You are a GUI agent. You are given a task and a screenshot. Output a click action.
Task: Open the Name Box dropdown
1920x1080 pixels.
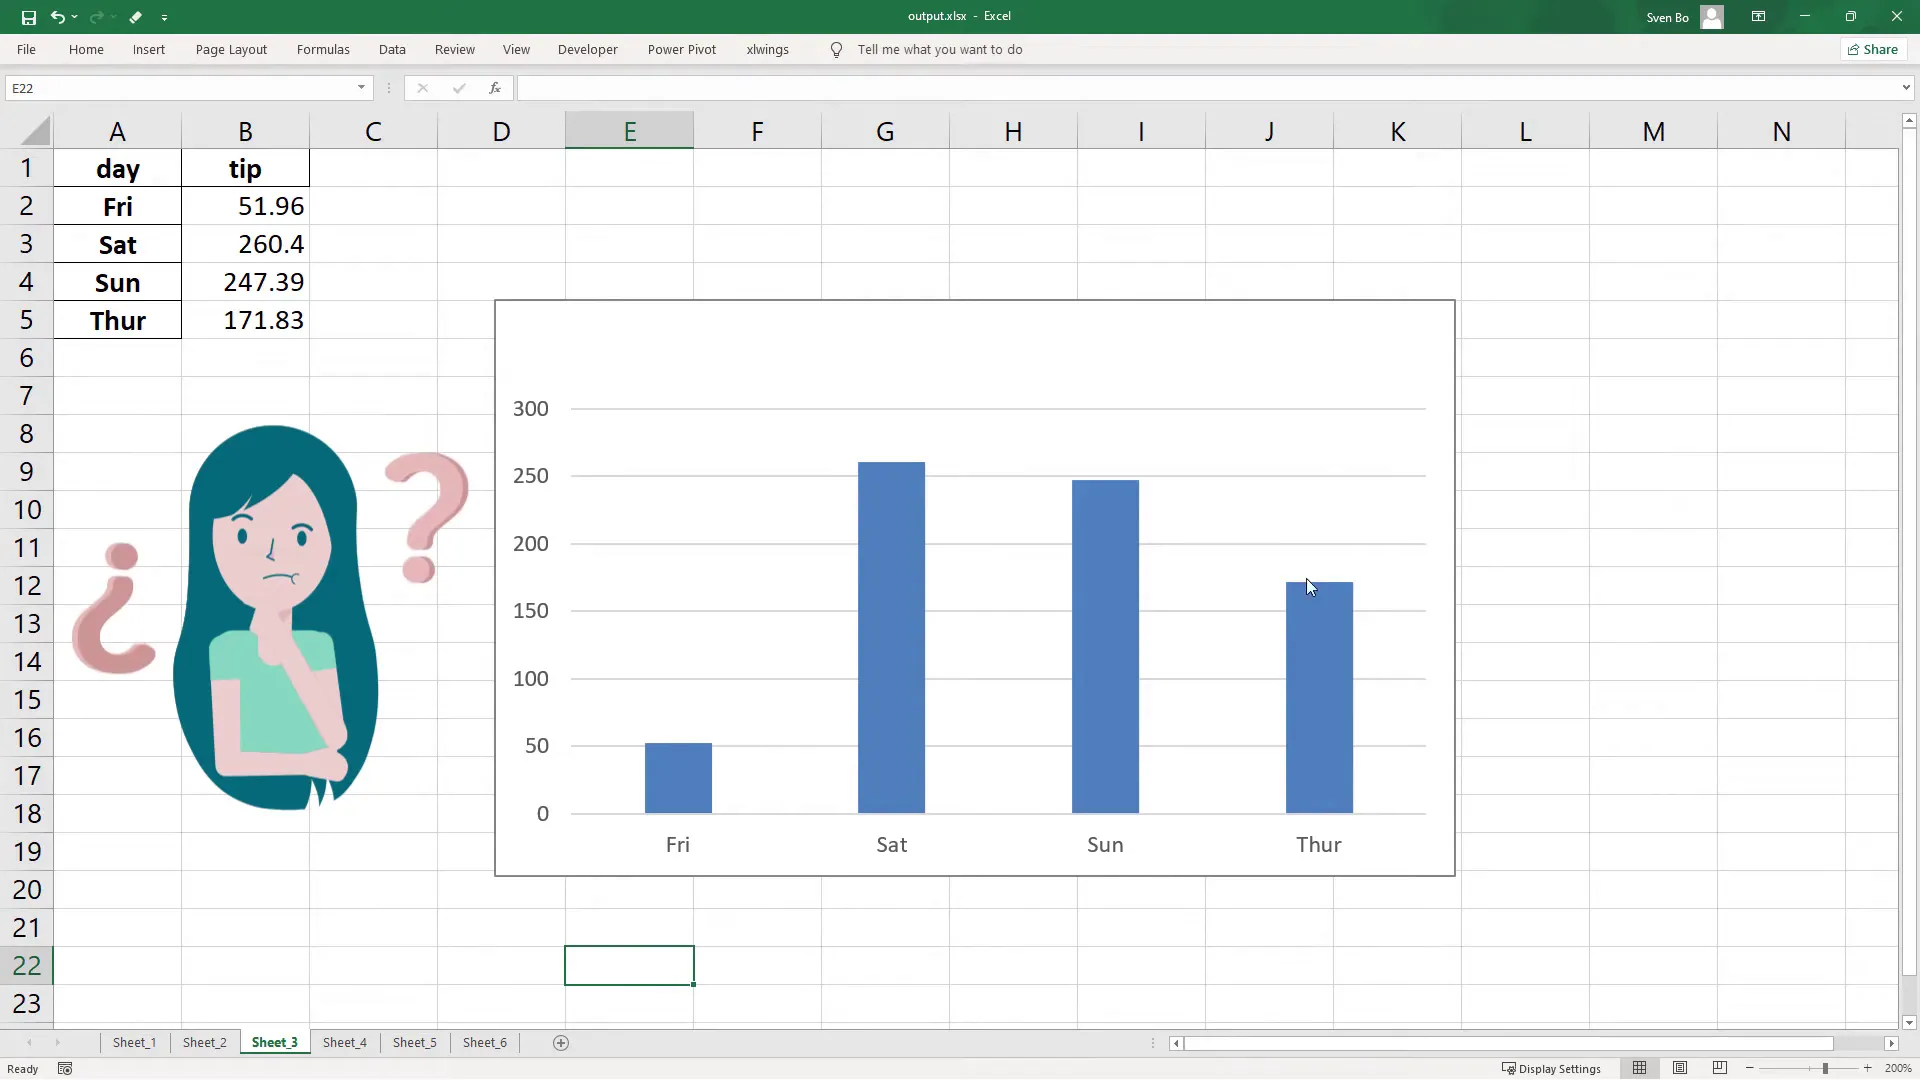[x=360, y=88]
